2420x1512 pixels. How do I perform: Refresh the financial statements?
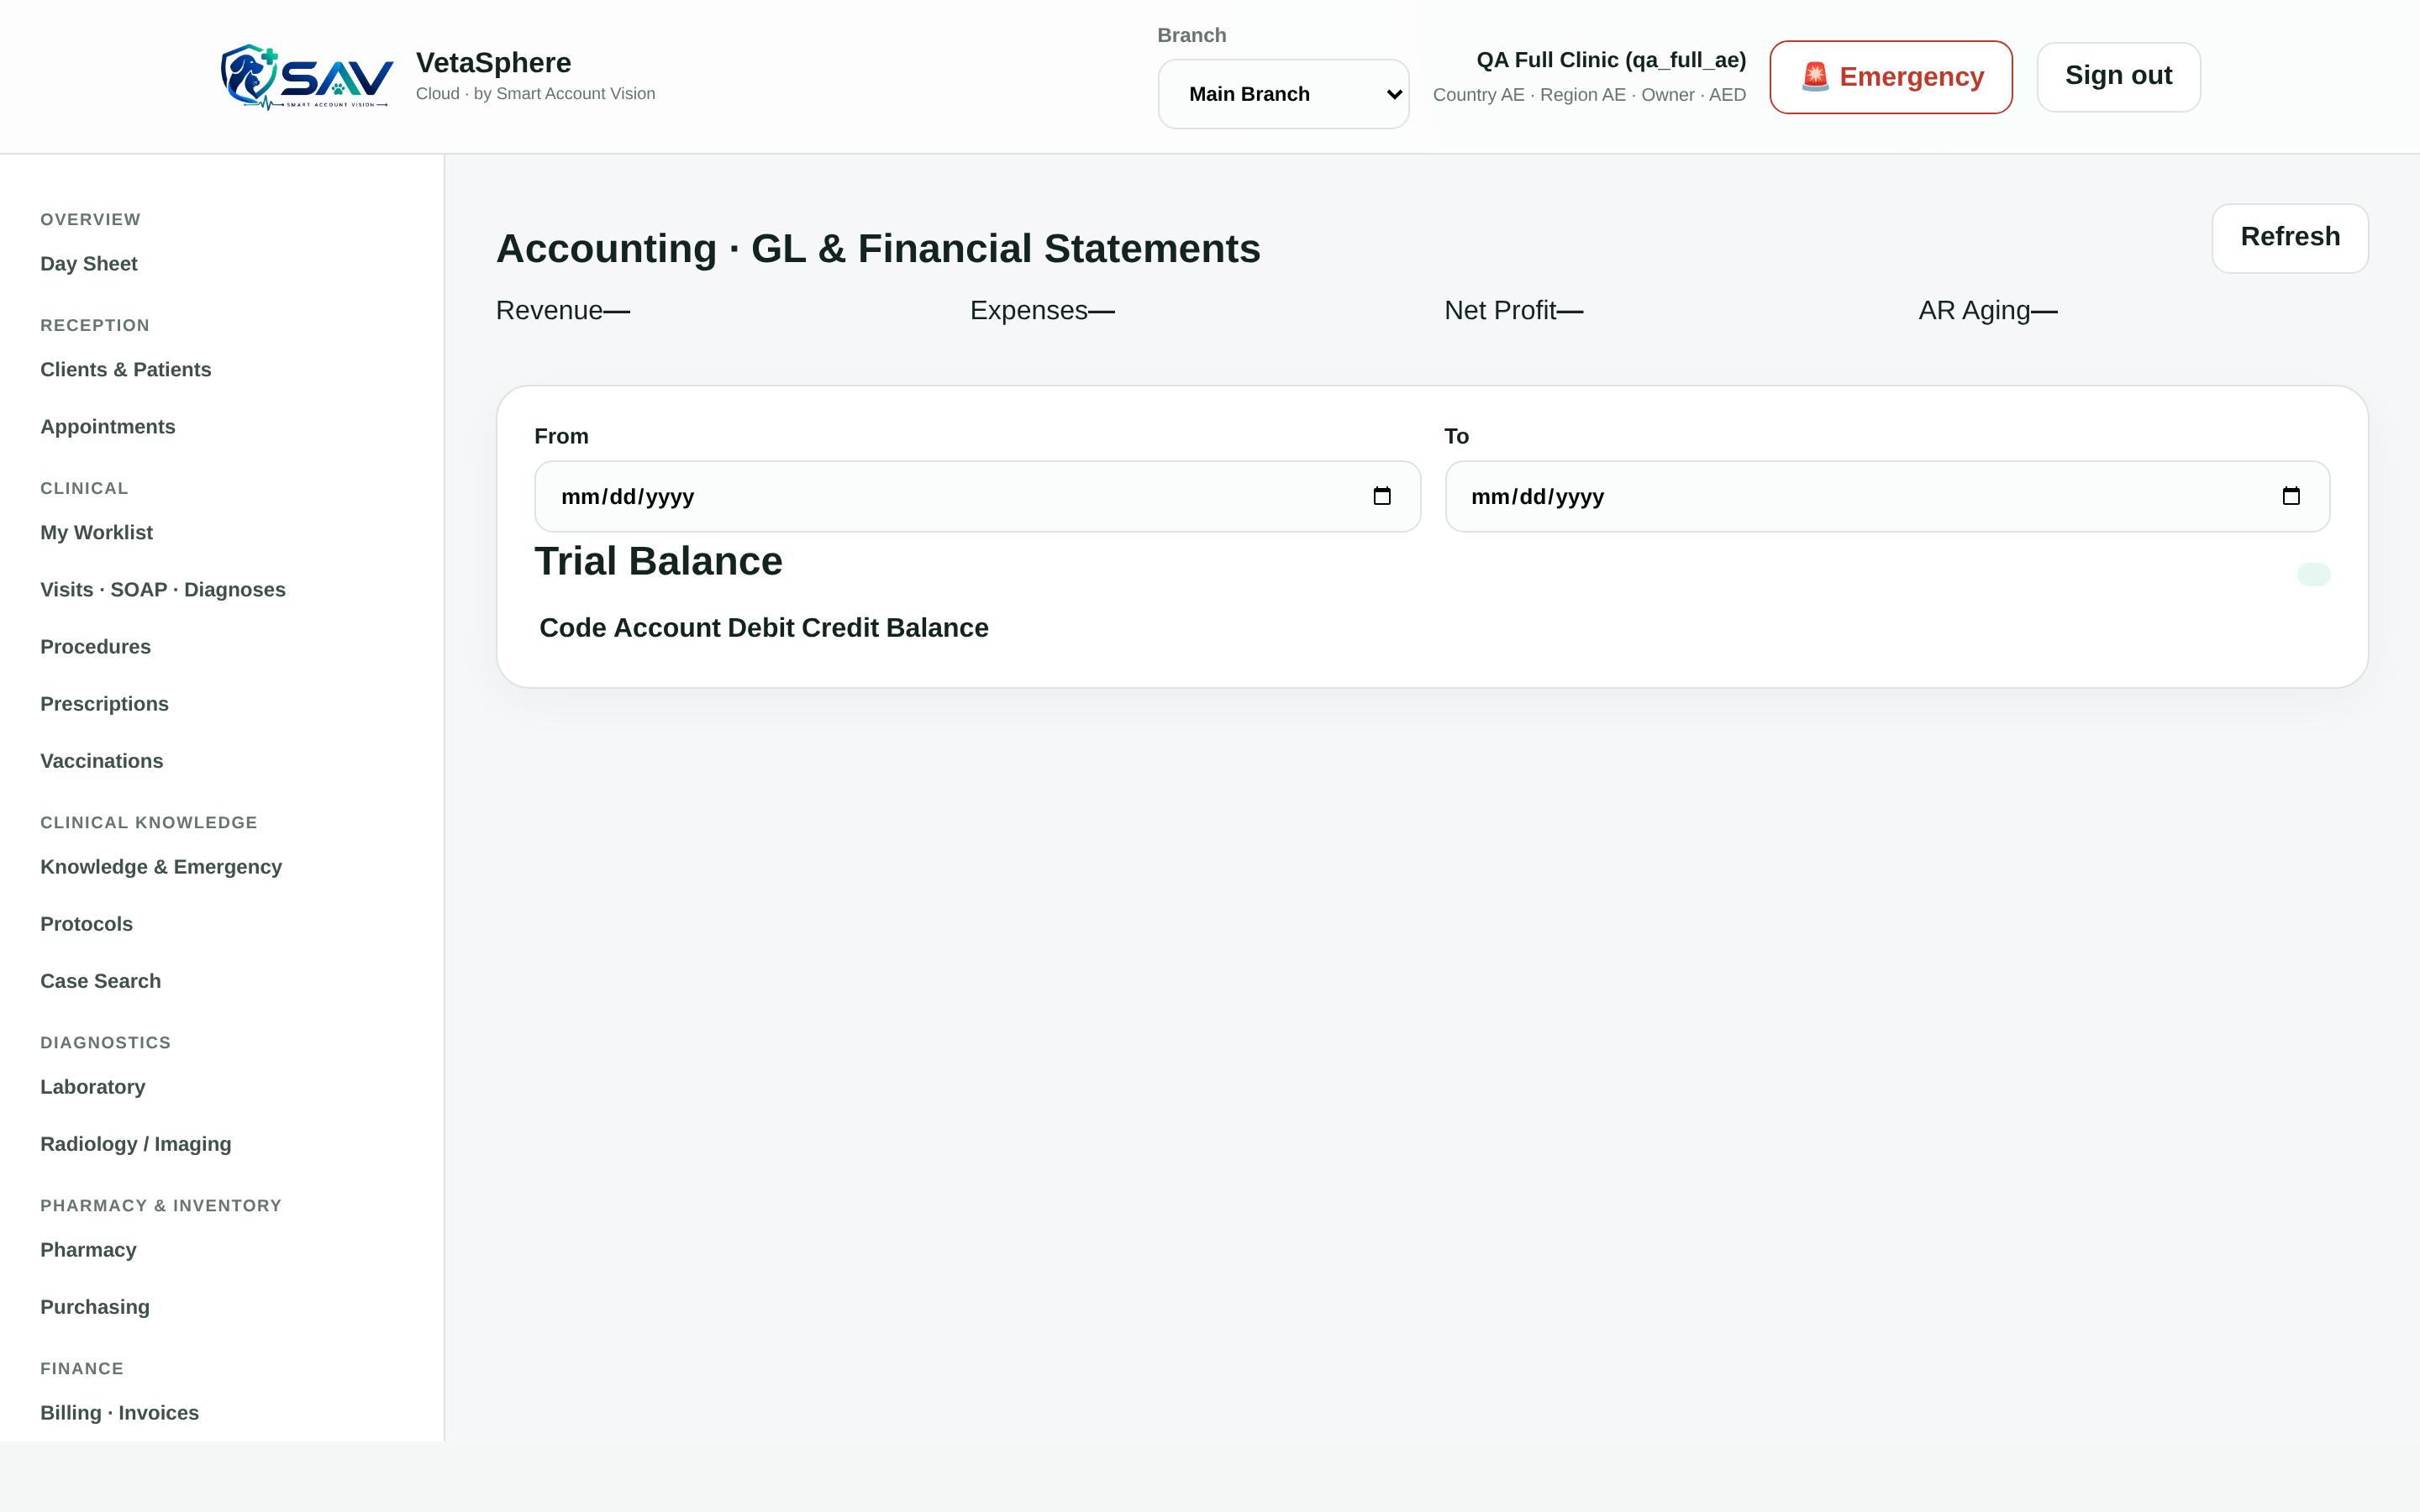click(2289, 237)
